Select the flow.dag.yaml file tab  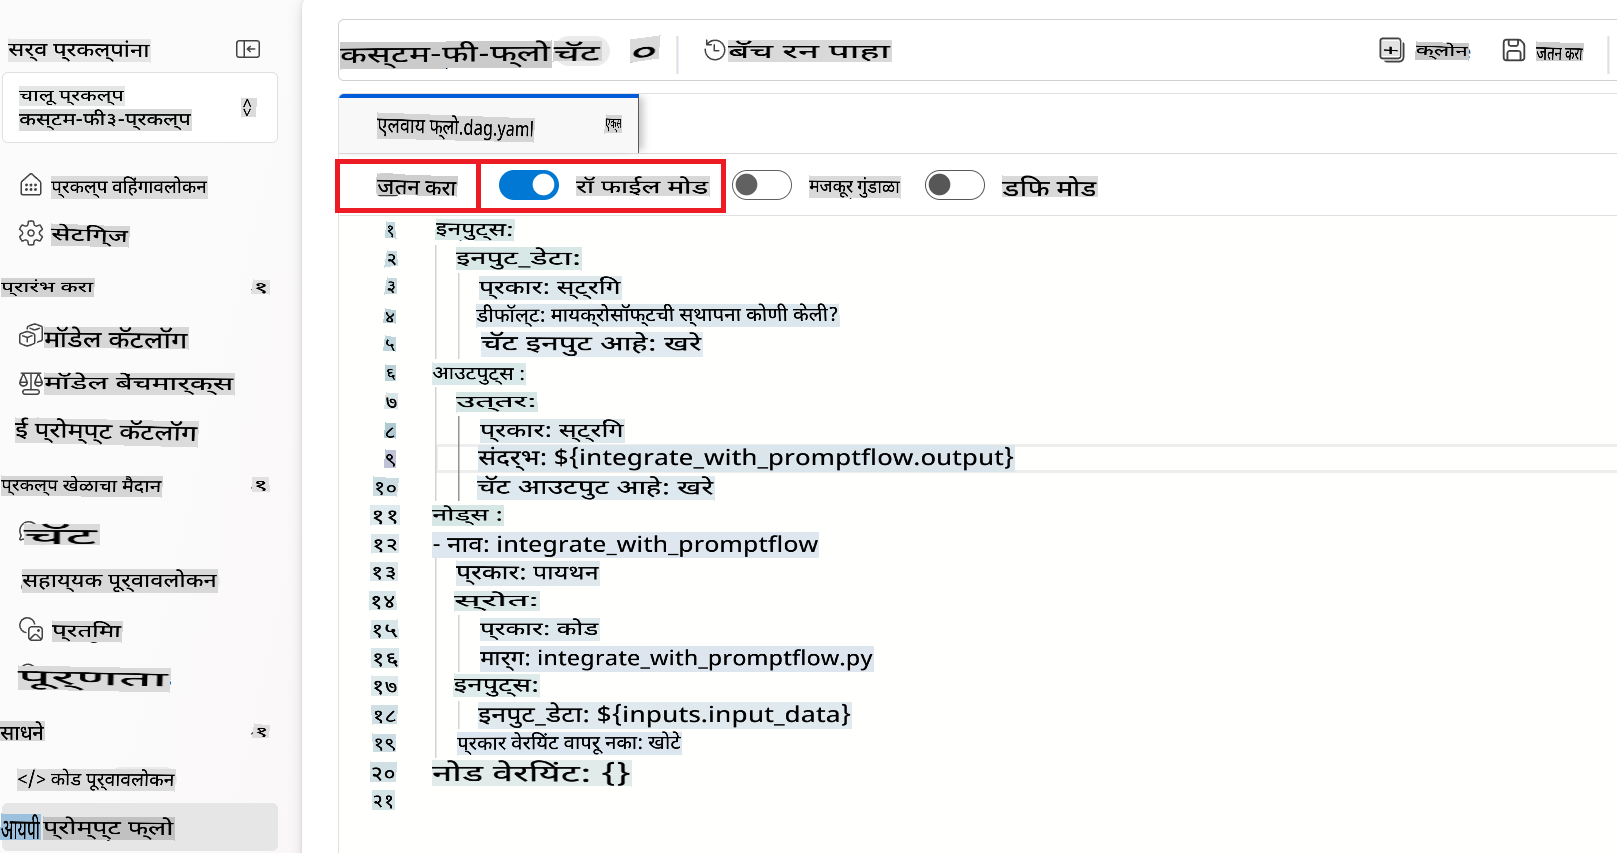(x=489, y=126)
